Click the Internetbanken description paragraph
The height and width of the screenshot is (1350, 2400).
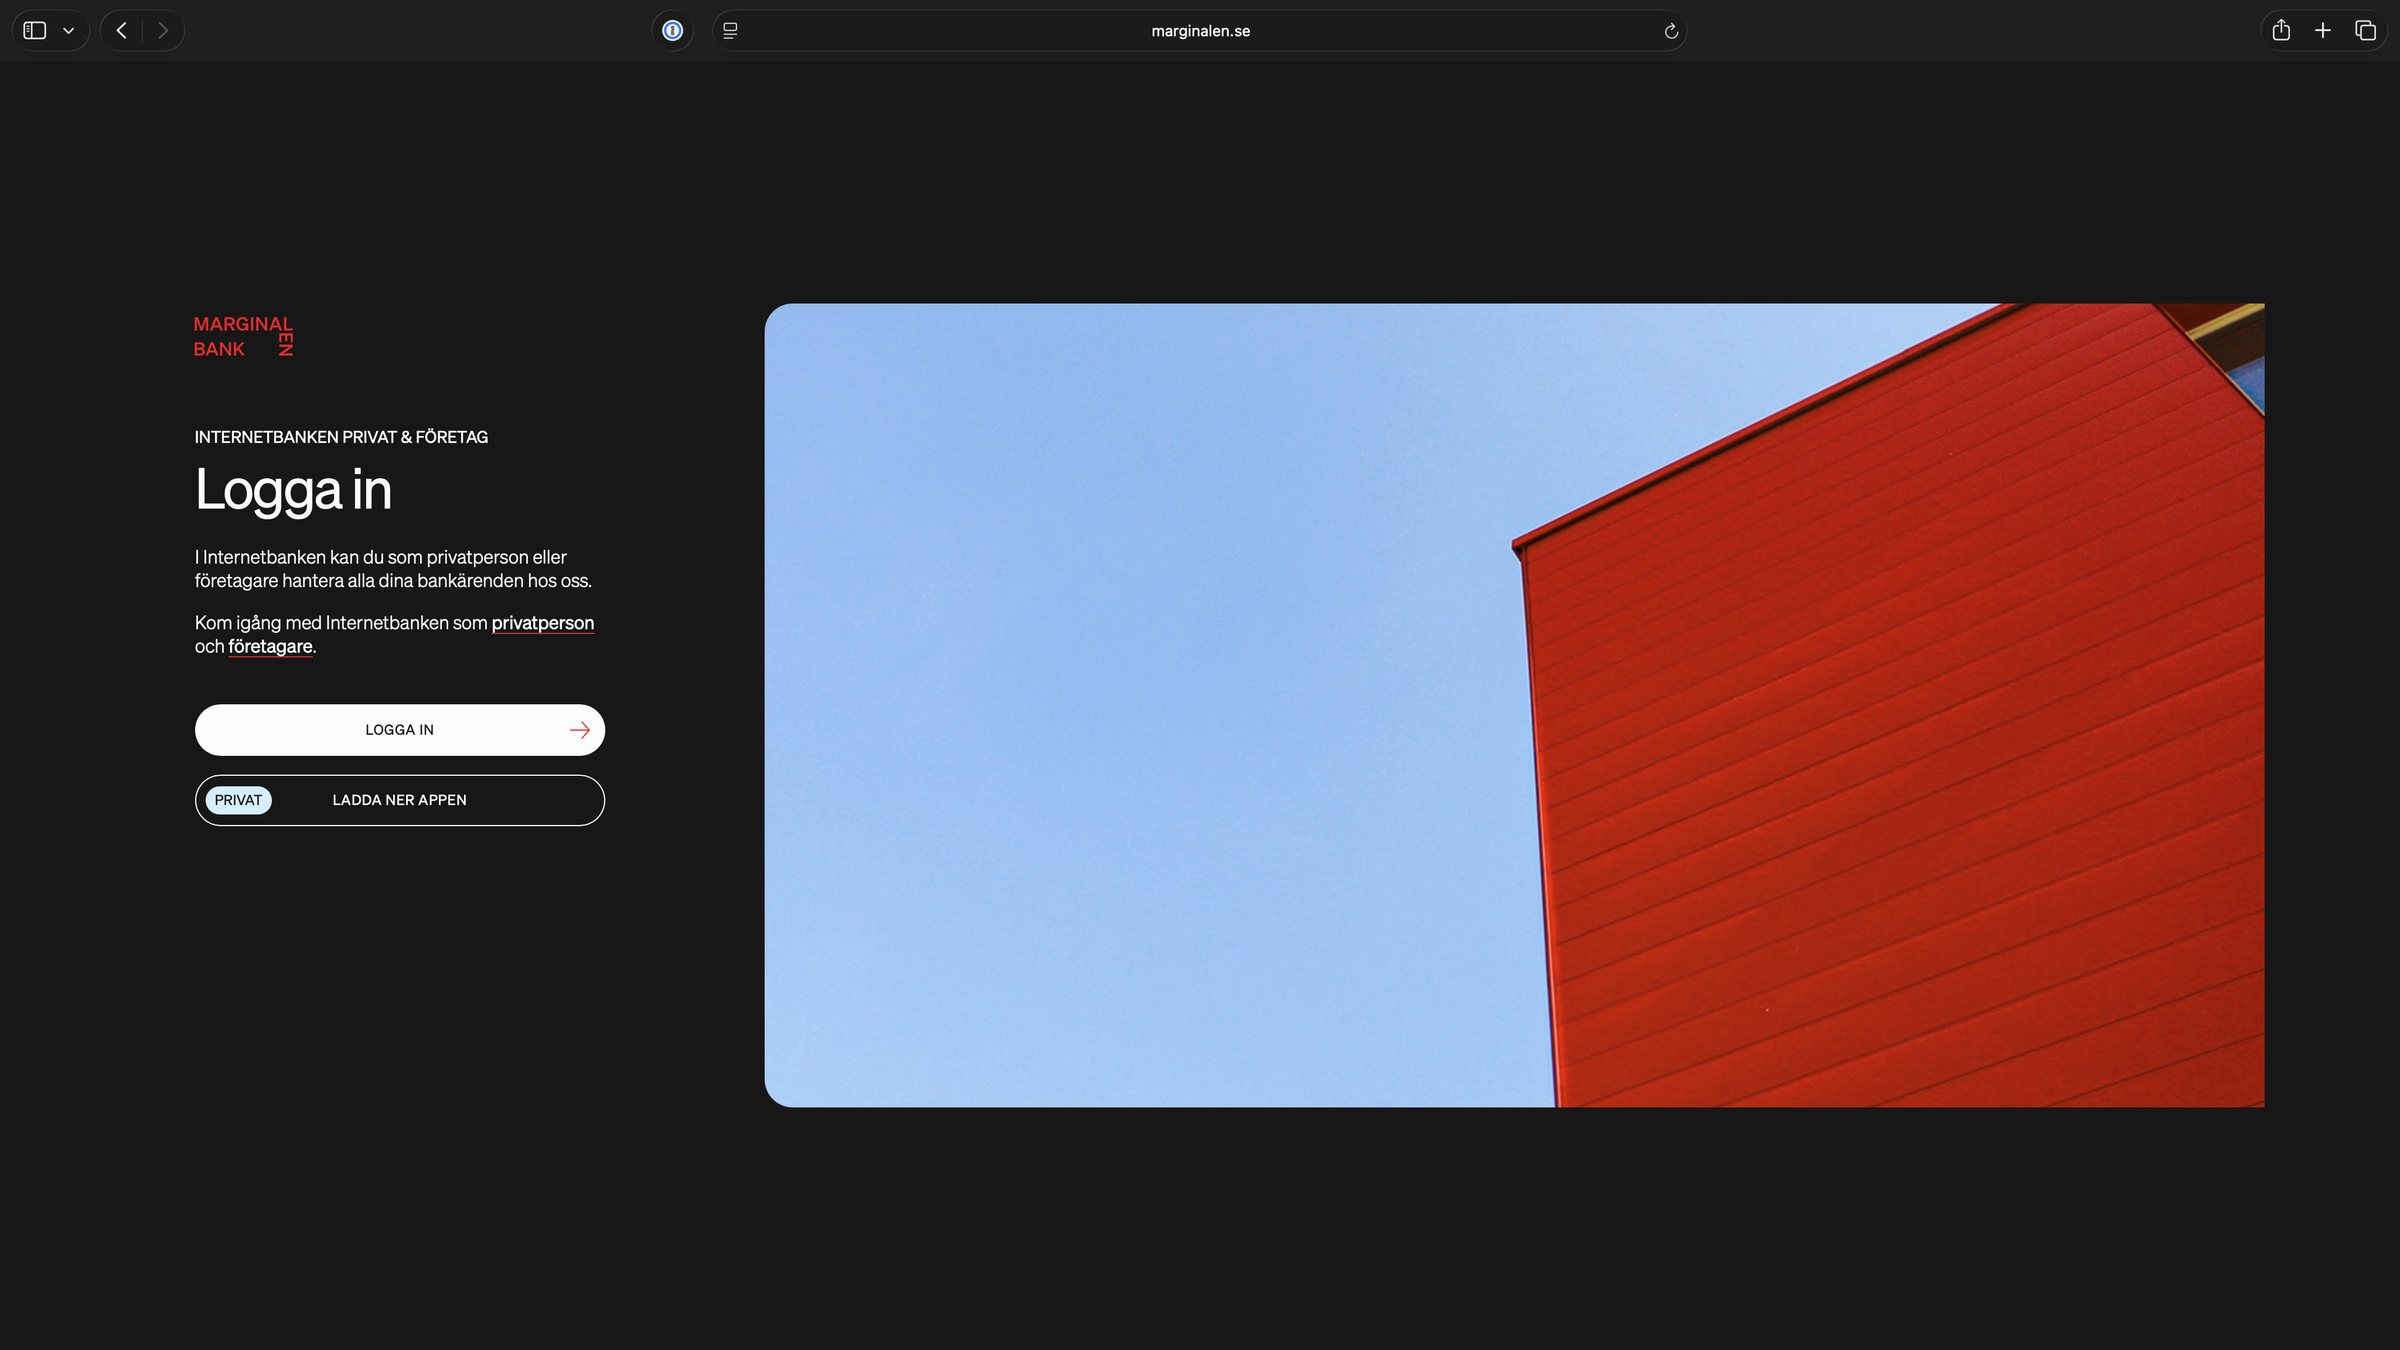[x=393, y=569]
